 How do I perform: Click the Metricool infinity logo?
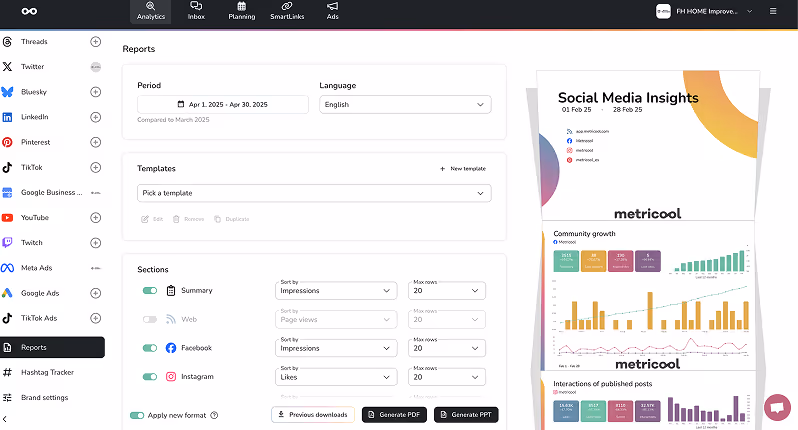tap(29, 11)
